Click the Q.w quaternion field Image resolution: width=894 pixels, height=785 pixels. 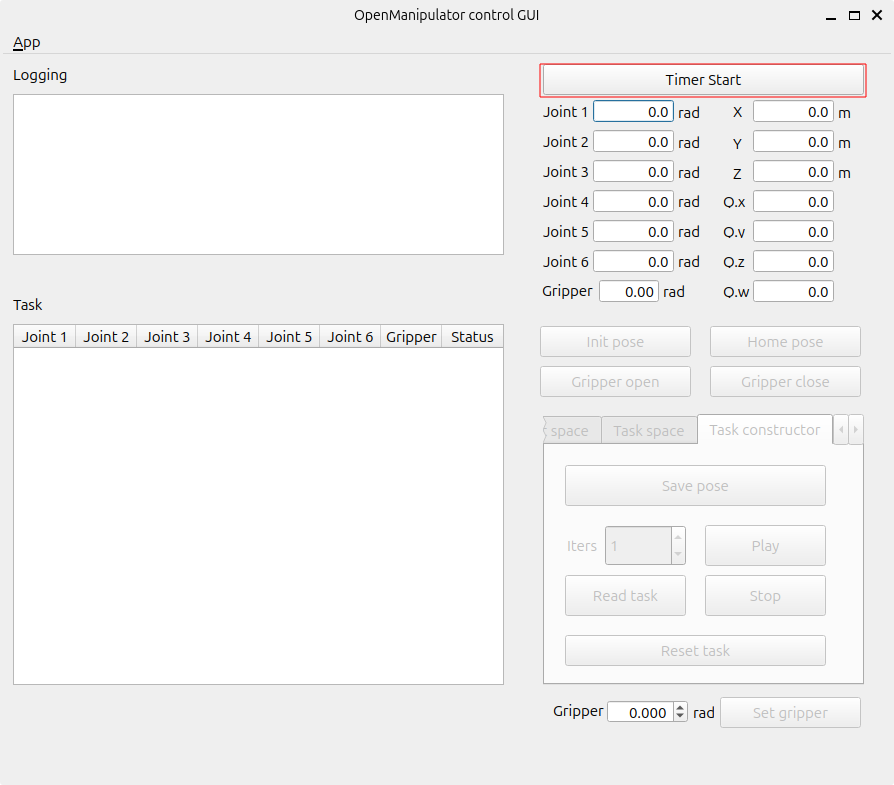[x=793, y=292]
